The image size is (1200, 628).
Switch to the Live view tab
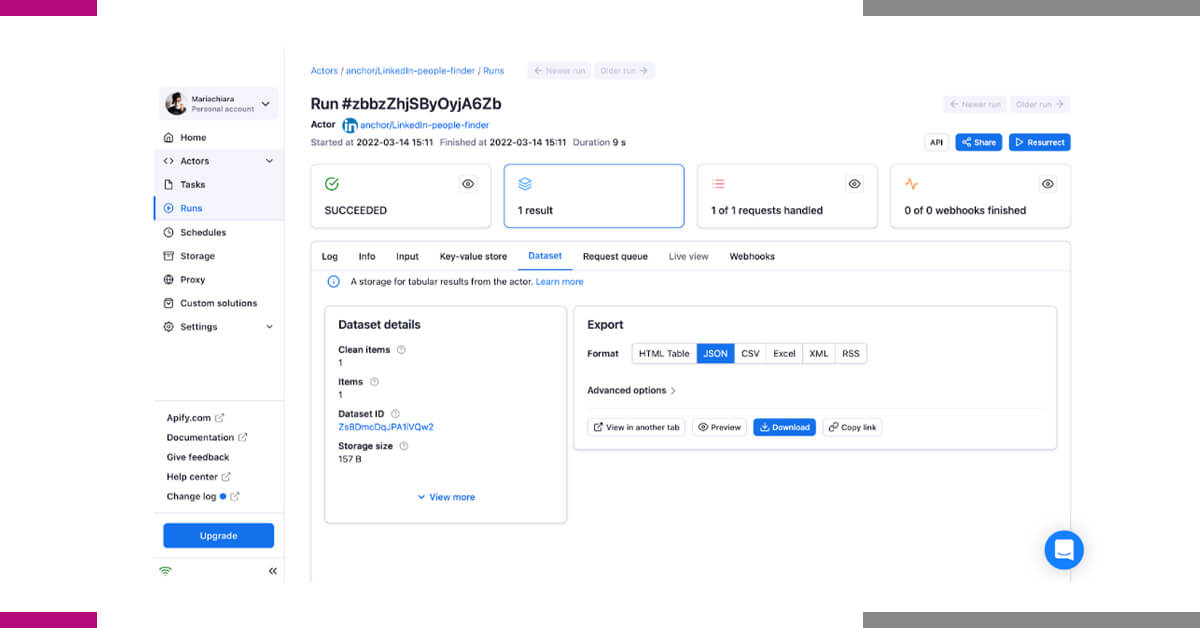tap(688, 257)
